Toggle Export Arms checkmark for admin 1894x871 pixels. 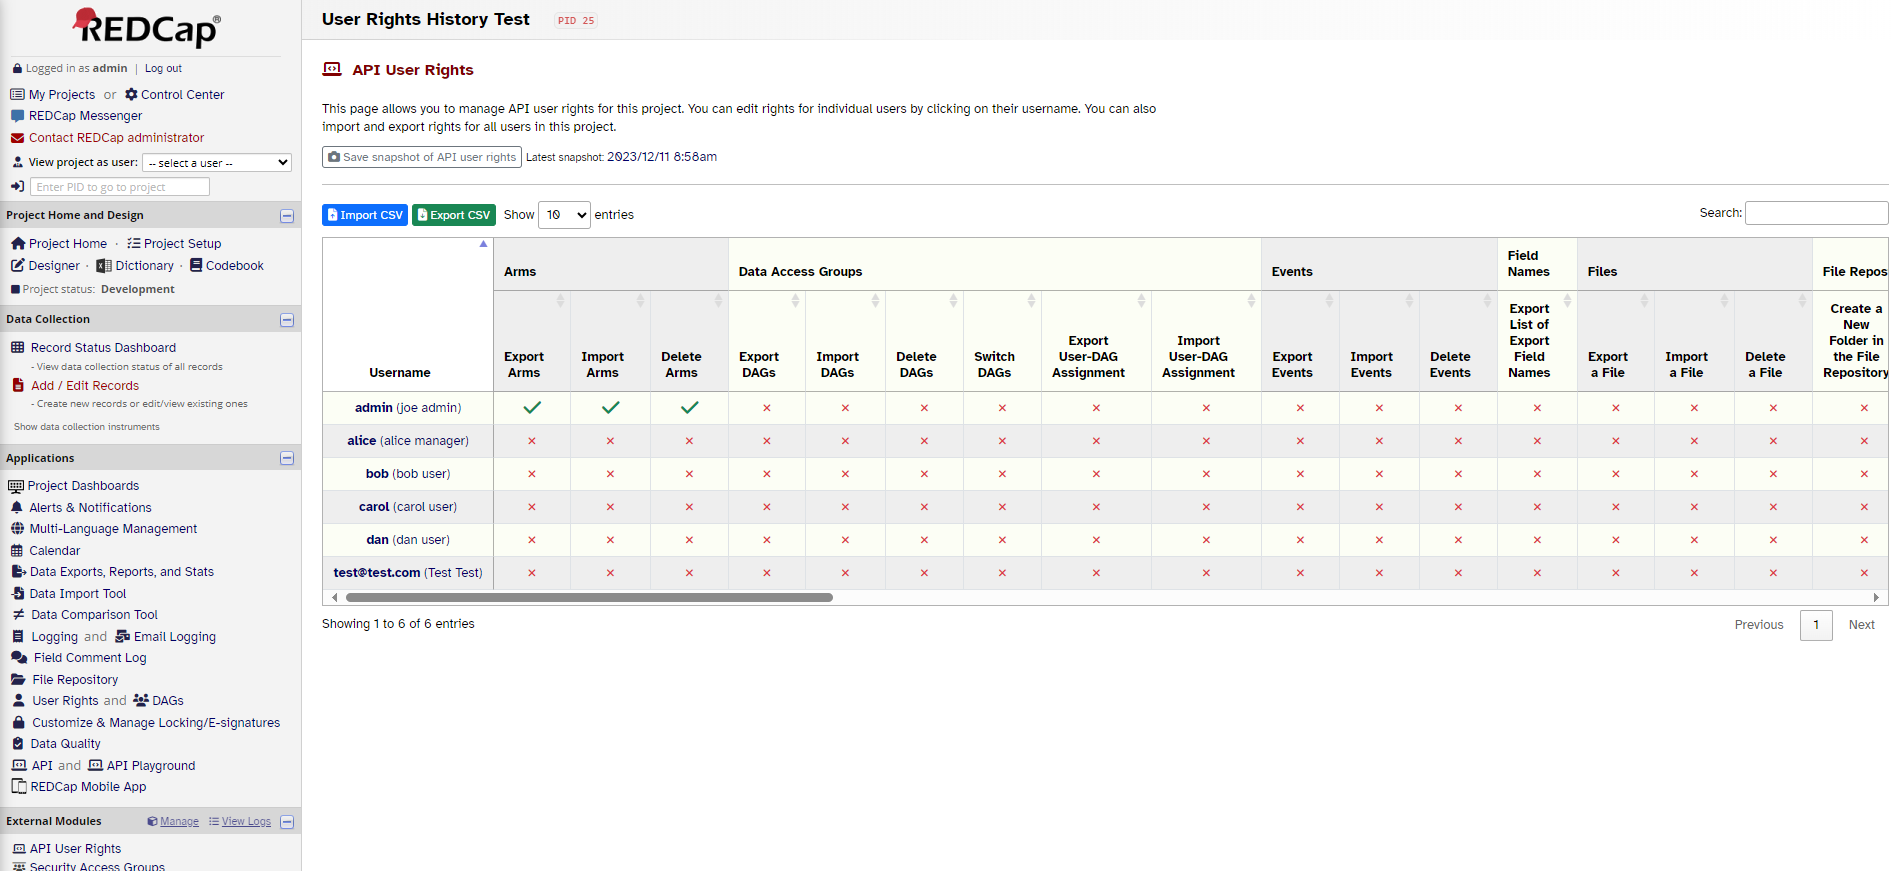pyautogui.click(x=532, y=408)
